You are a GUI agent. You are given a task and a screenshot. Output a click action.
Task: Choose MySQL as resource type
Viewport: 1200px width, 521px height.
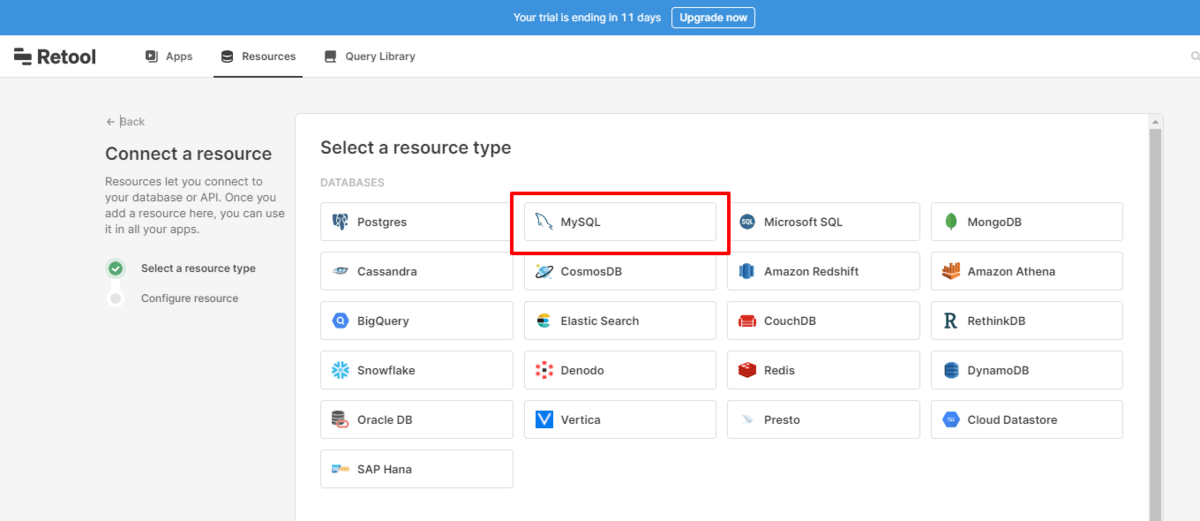pyautogui.click(x=620, y=222)
